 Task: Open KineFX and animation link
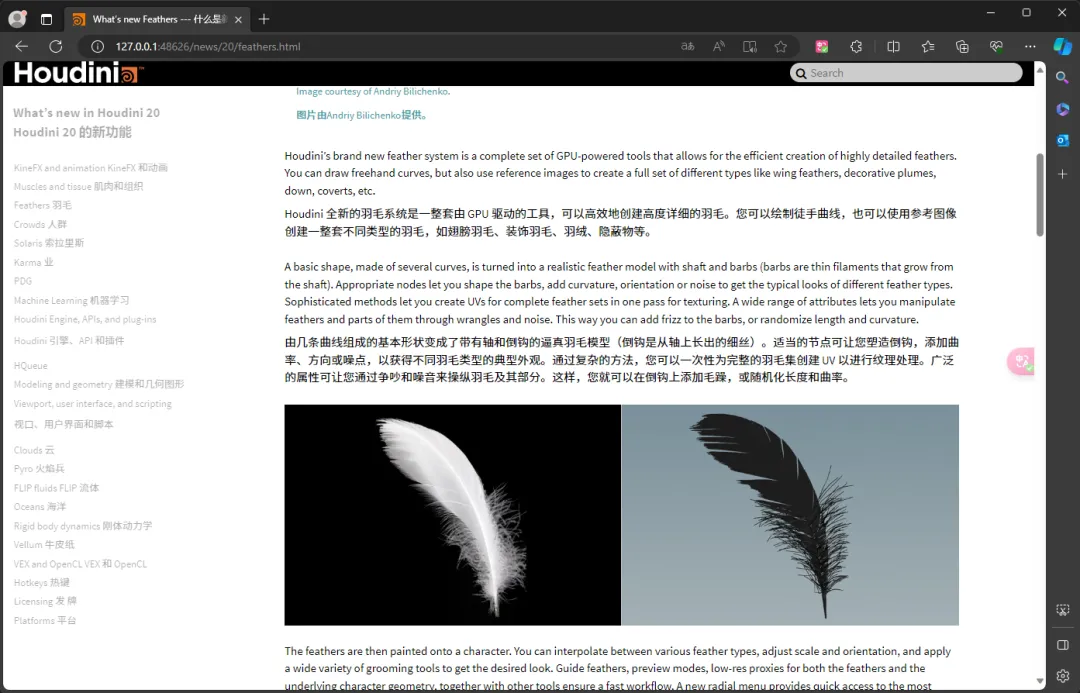pyautogui.click(x=90, y=167)
